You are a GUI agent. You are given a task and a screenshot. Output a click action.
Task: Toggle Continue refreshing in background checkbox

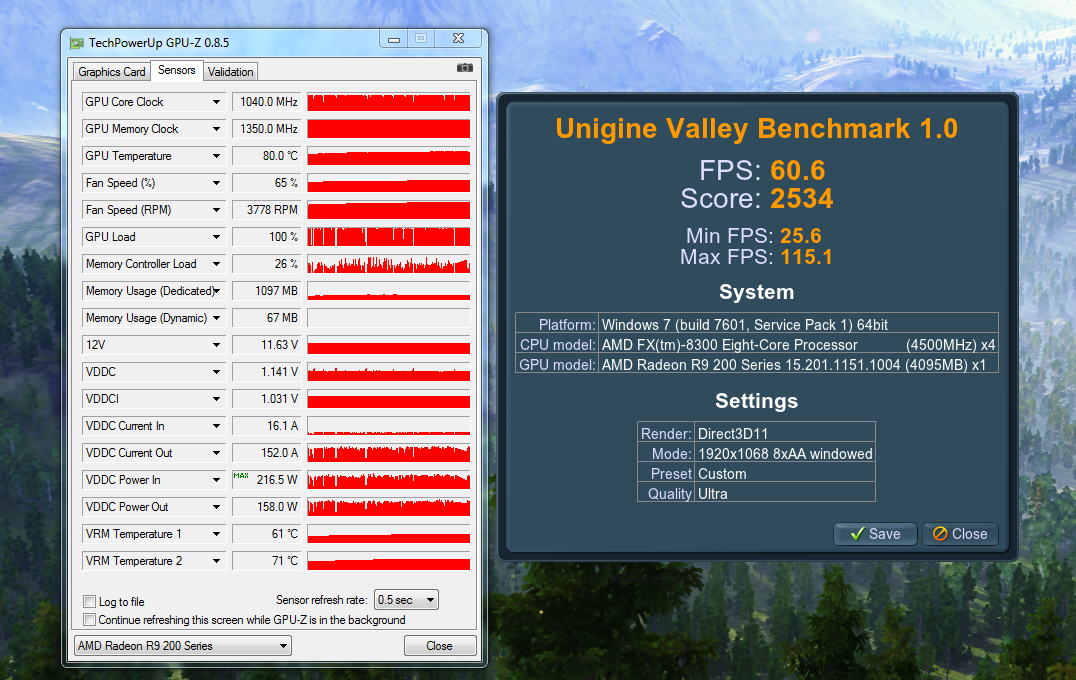[89, 620]
